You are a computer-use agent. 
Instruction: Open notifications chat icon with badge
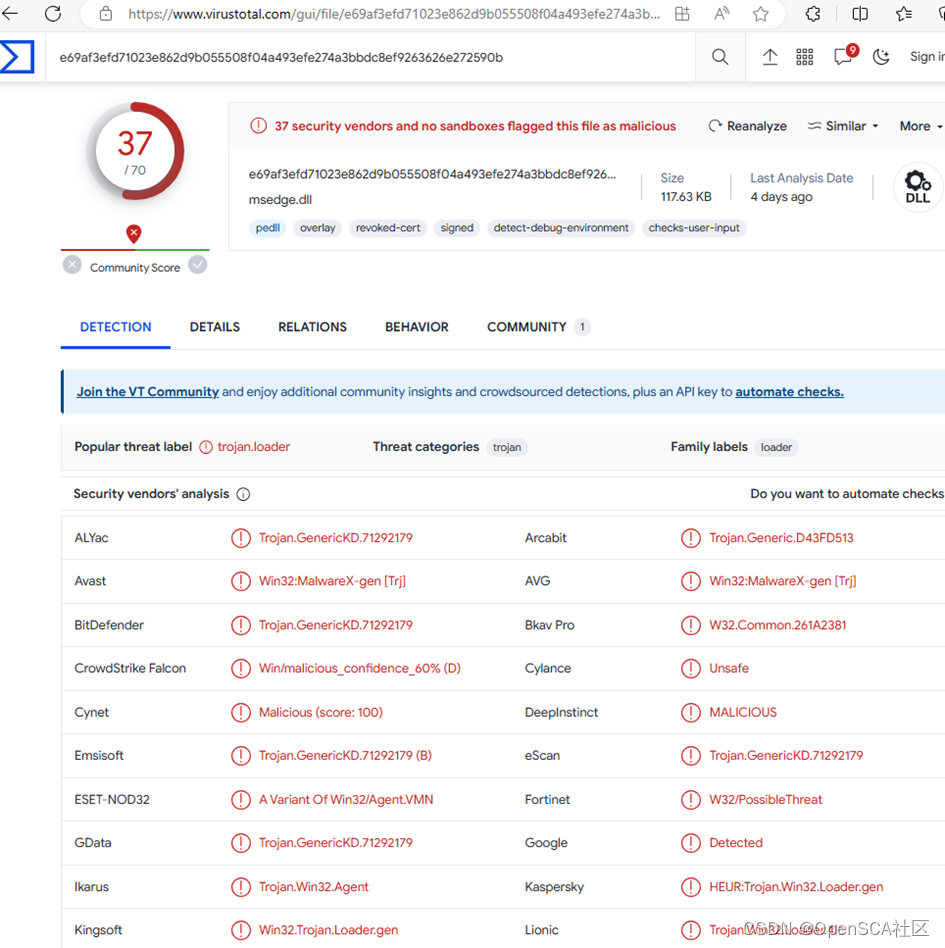tap(845, 55)
